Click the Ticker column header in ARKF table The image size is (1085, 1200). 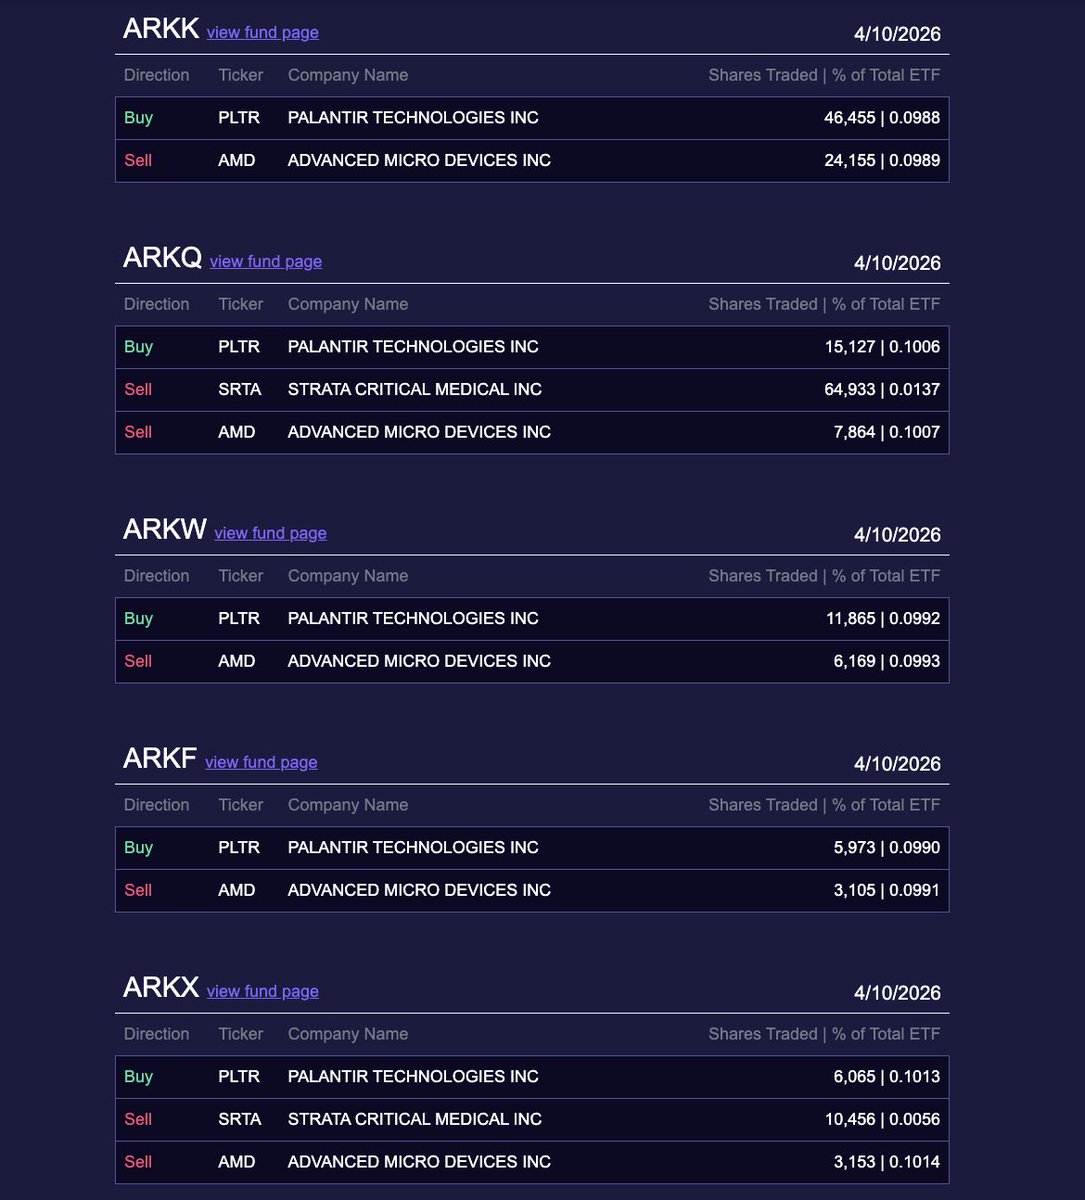pyautogui.click(x=240, y=805)
